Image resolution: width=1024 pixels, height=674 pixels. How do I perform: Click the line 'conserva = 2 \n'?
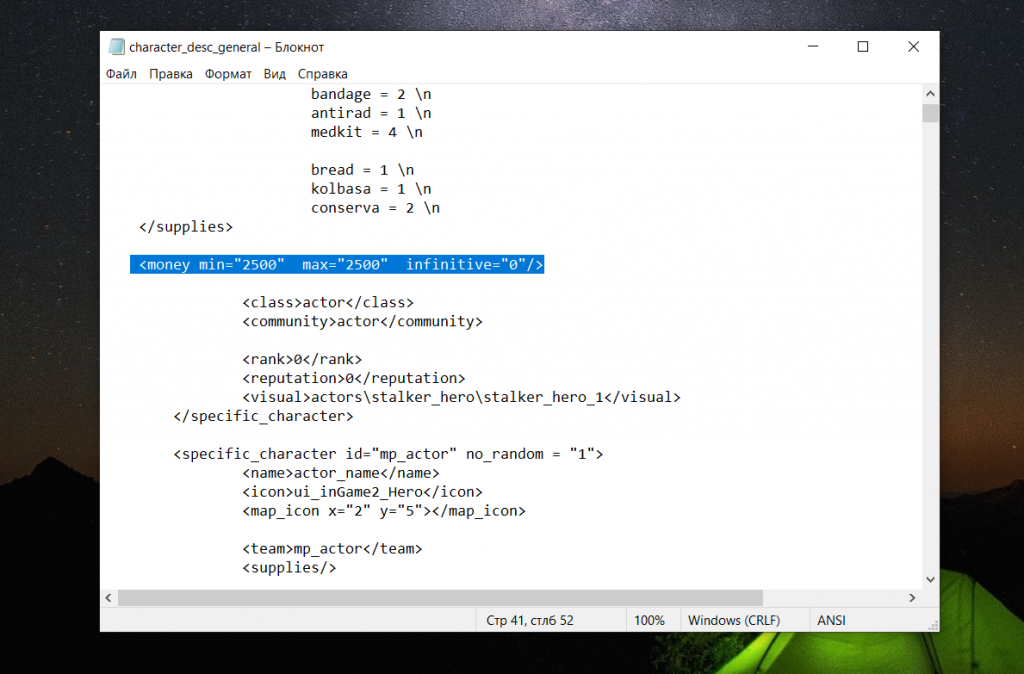[376, 208]
